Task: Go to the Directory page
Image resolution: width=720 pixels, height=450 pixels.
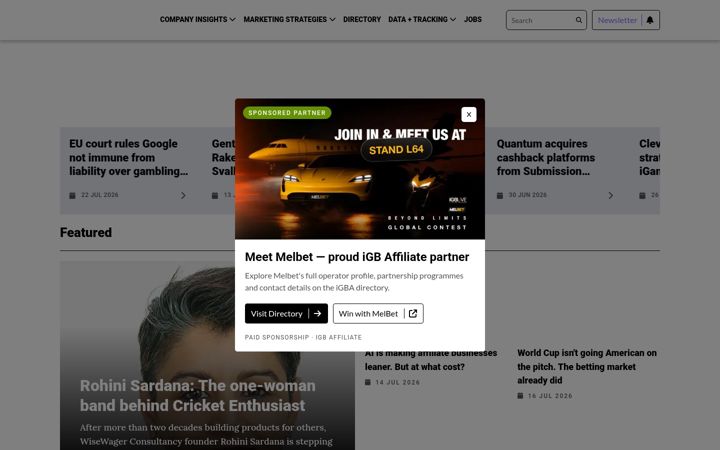Action: point(362,19)
